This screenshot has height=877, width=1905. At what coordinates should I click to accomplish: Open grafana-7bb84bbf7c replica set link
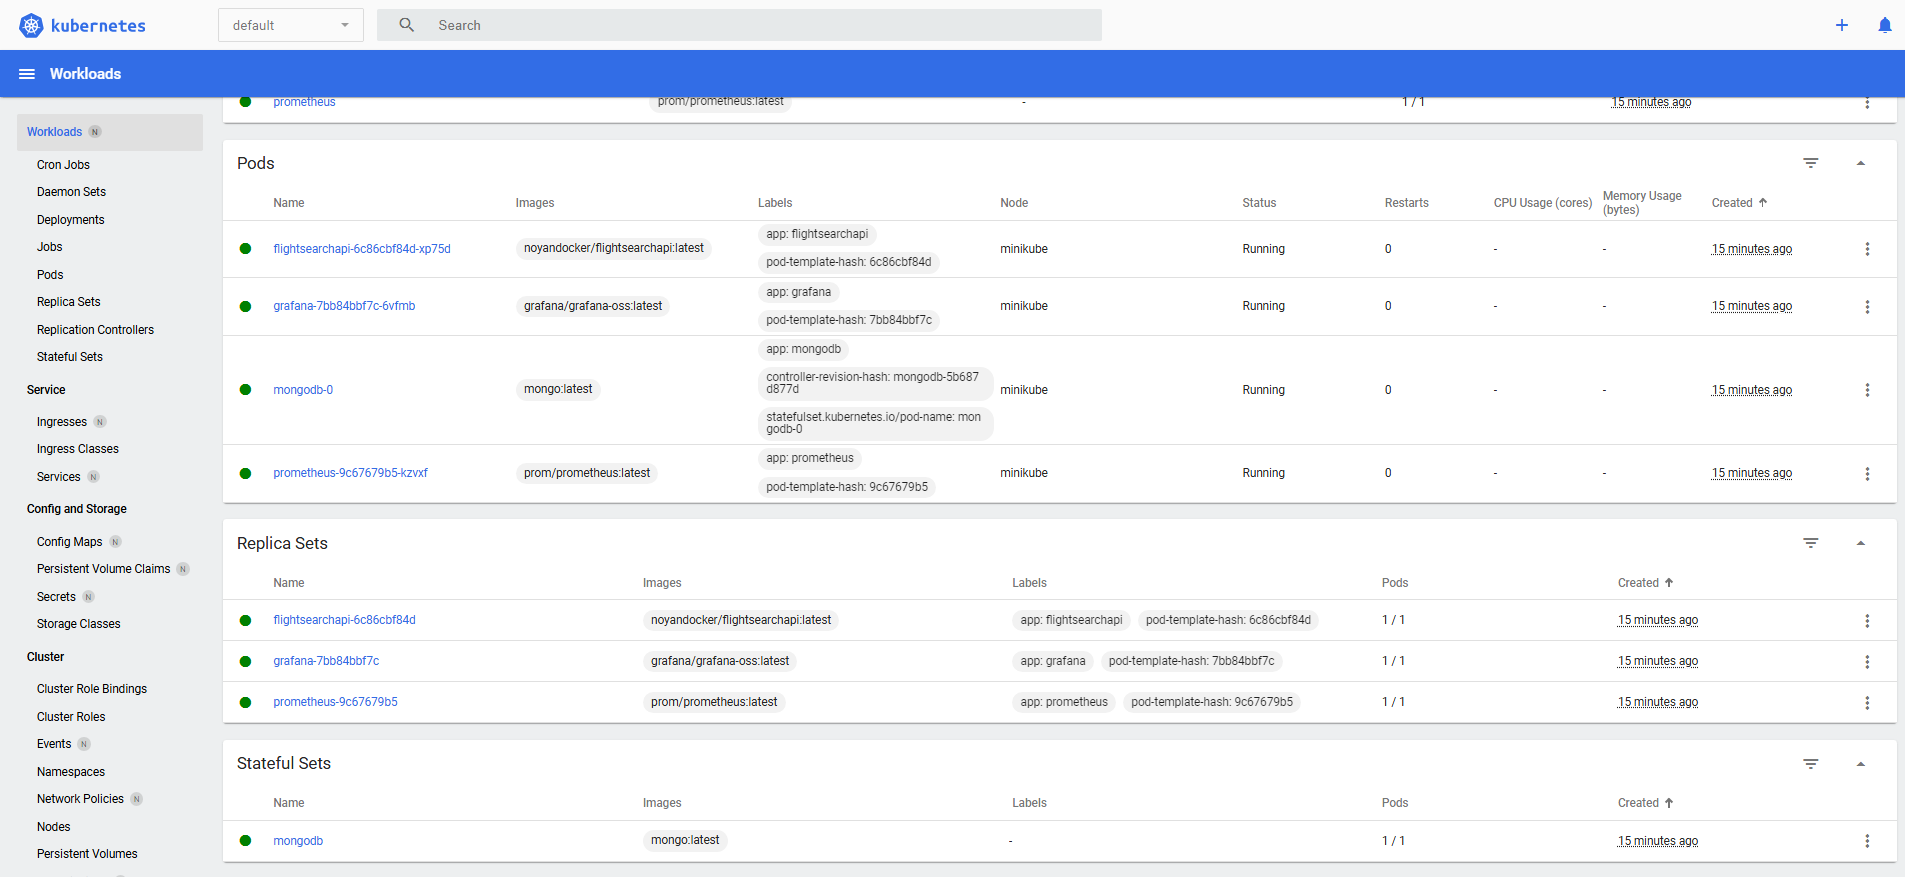pos(326,661)
